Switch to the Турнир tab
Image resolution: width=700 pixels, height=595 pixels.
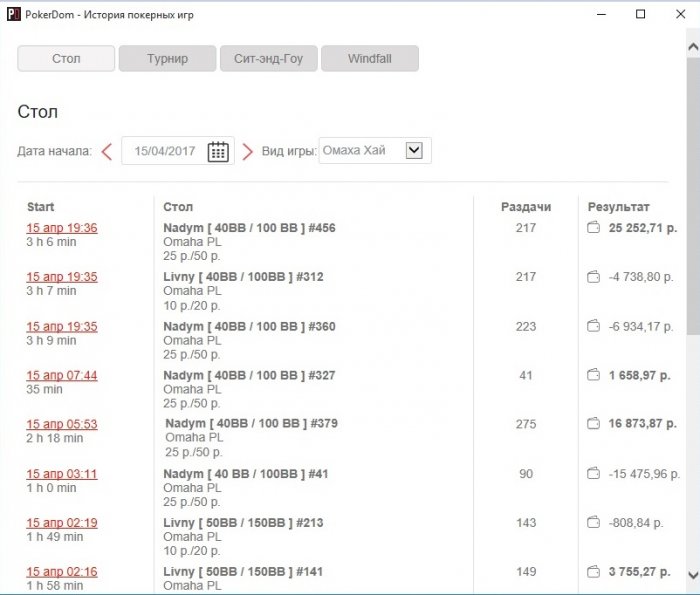point(167,59)
